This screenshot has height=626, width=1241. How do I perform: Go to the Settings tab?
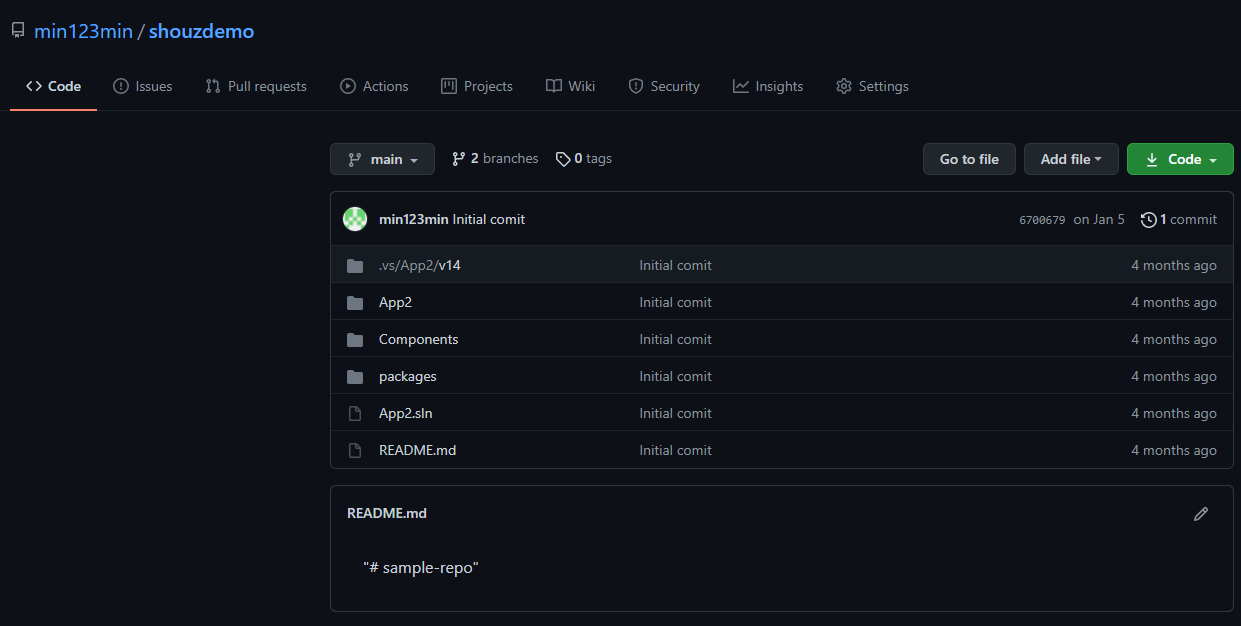click(x=872, y=86)
